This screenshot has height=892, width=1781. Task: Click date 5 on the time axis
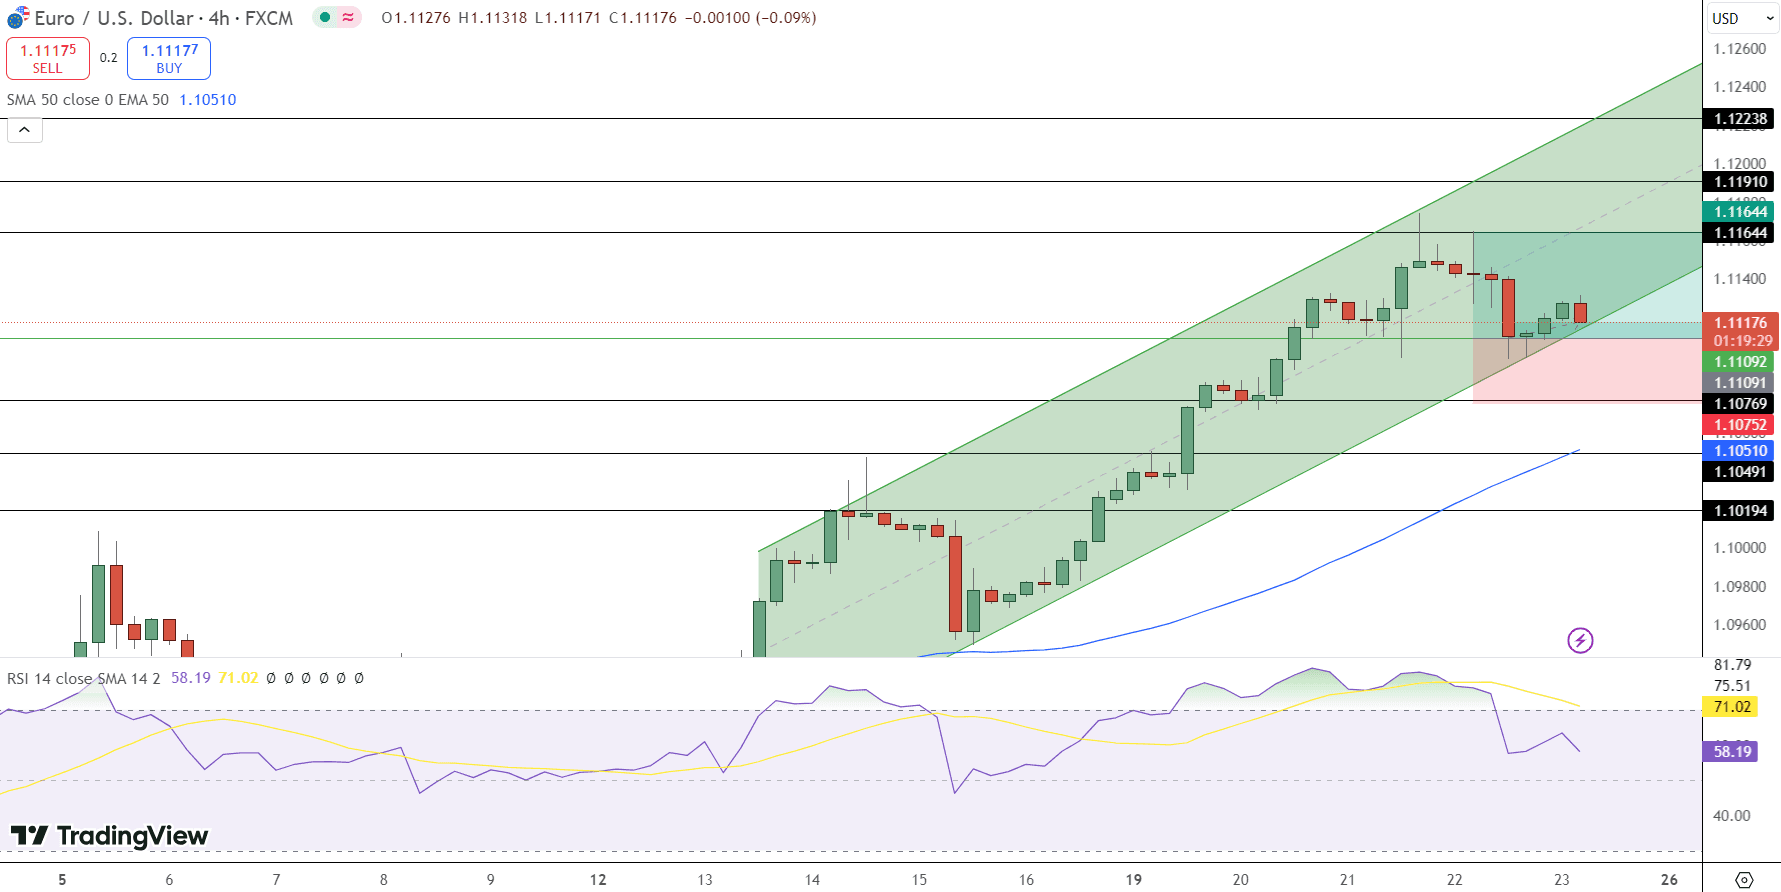click(62, 880)
